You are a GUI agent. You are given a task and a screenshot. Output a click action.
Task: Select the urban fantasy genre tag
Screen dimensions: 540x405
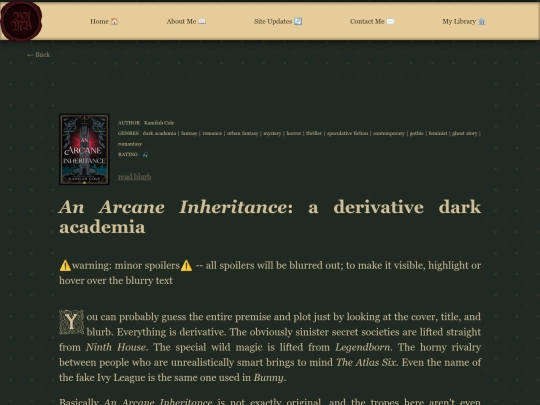(x=242, y=133)
